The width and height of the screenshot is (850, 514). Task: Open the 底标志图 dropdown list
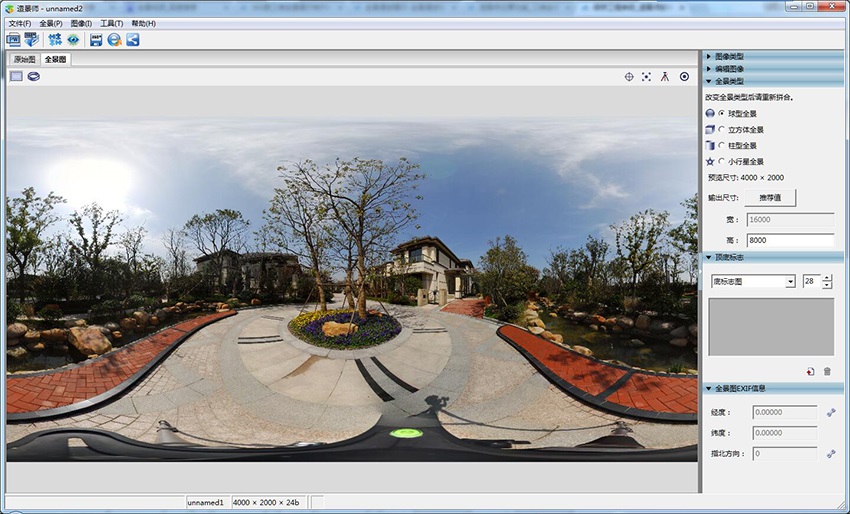pyautogui.click(x=790, y=282)
